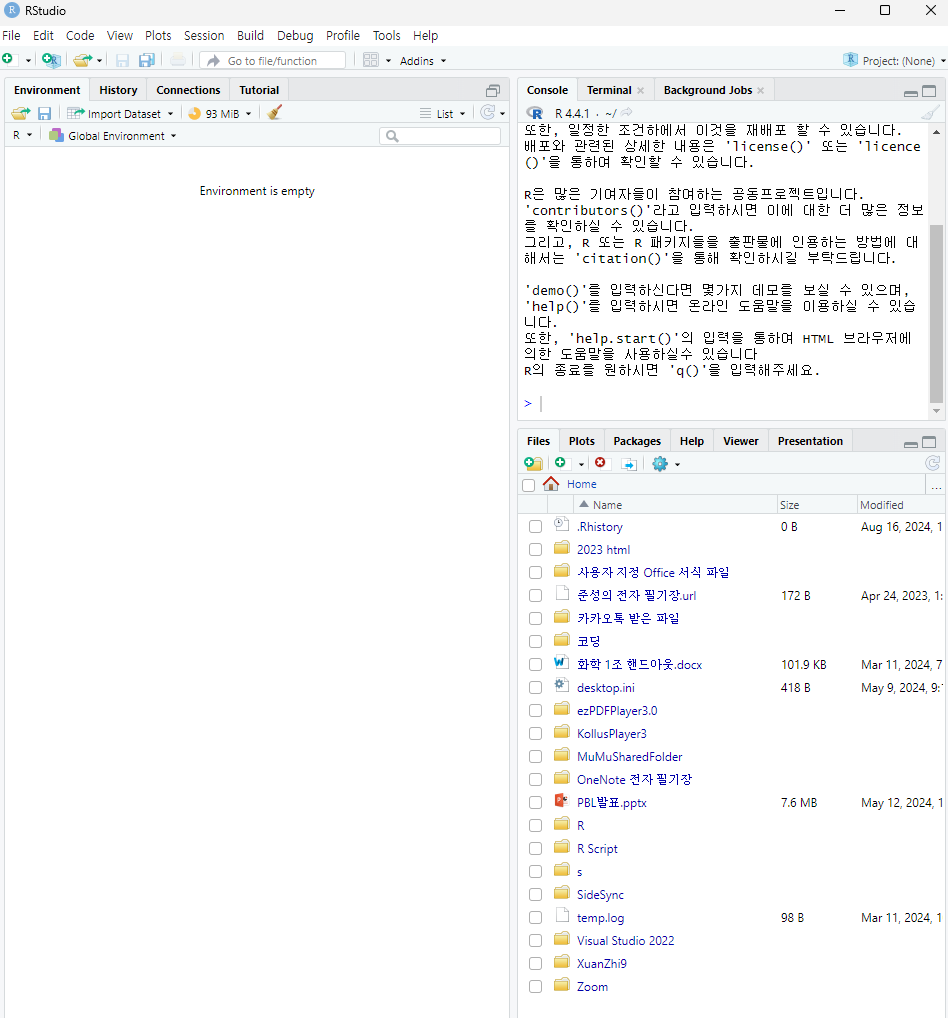The height and width of the screenshot is (1018, 948).
Task: Click the More gear icon in Files
Action: (x=660, y=464)
